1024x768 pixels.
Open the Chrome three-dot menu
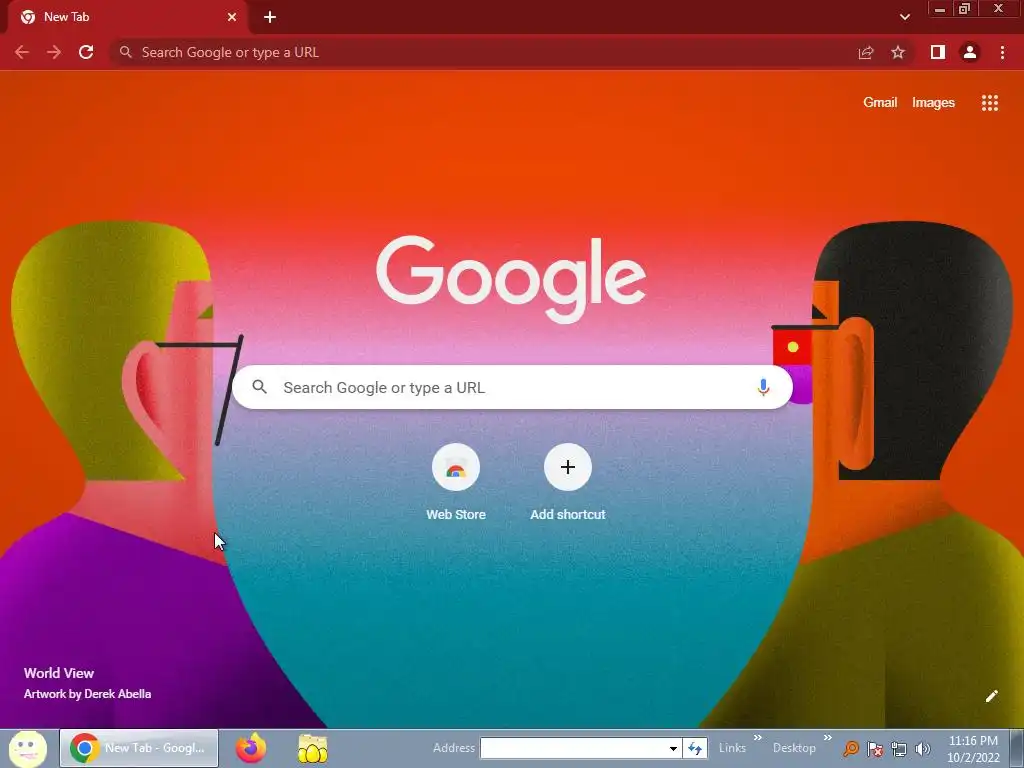coord(1002,52)
